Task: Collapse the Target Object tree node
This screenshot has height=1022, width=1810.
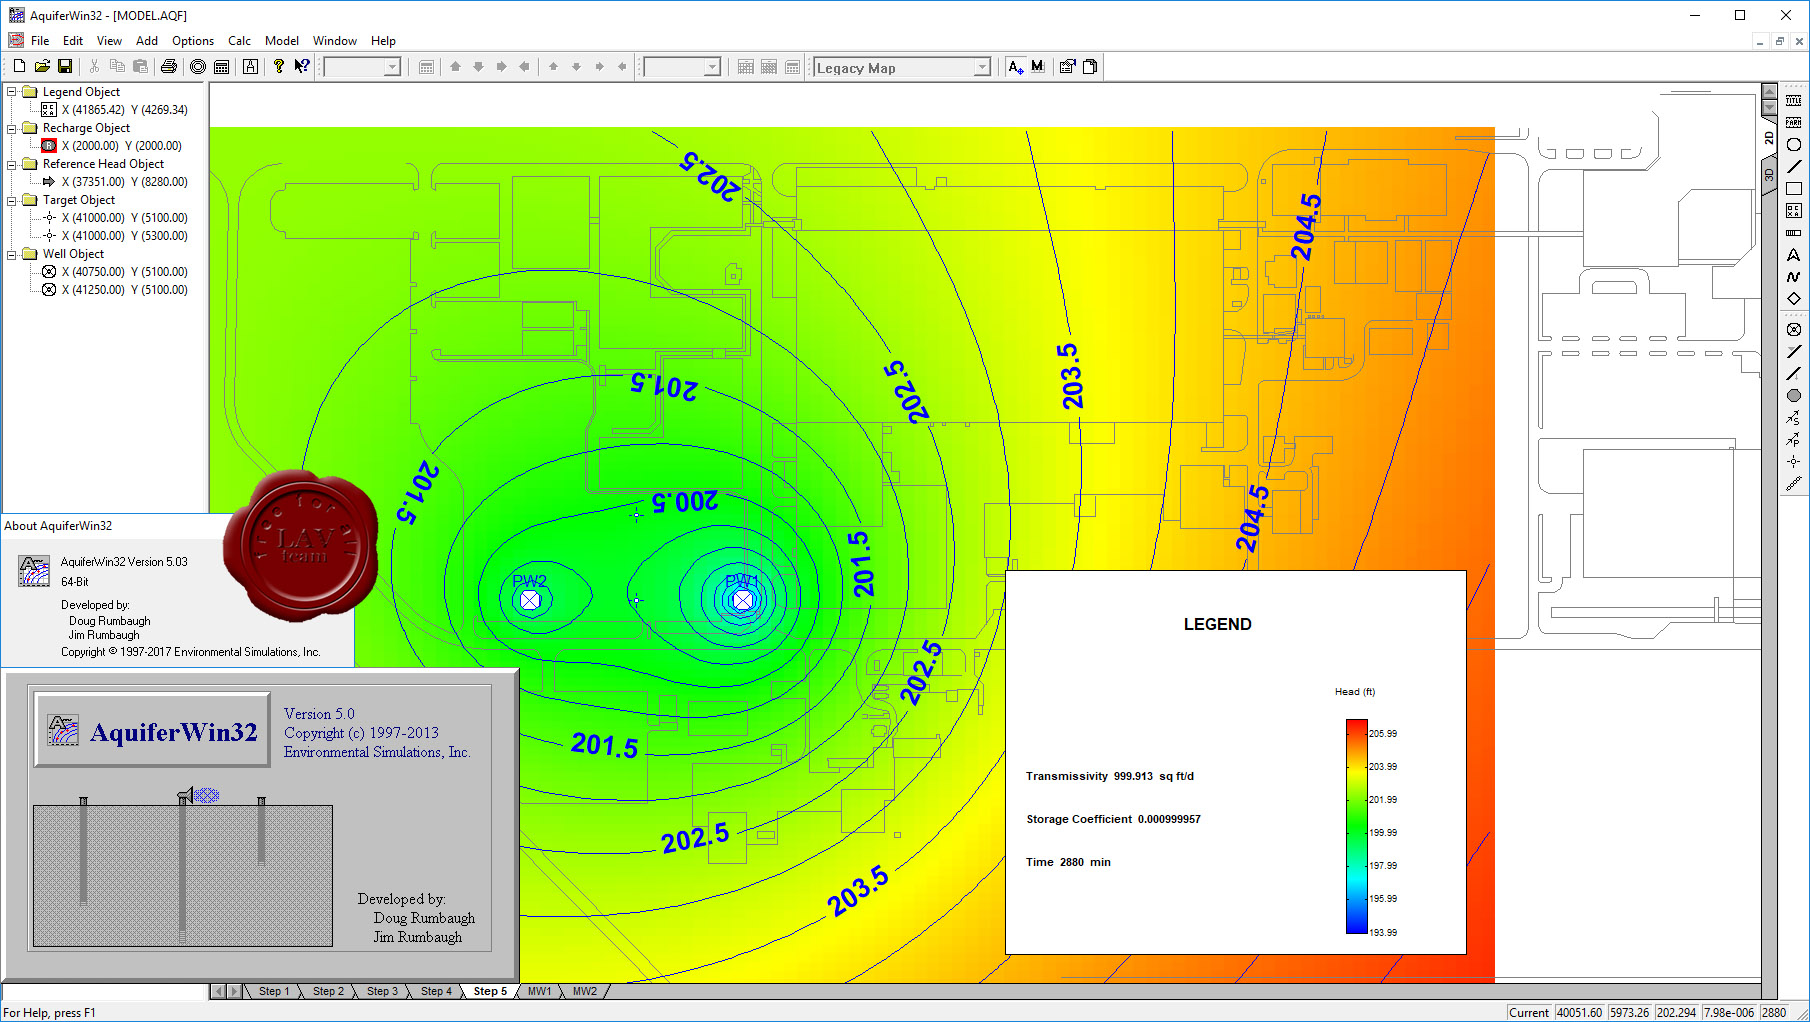Action: pos(12,200)
